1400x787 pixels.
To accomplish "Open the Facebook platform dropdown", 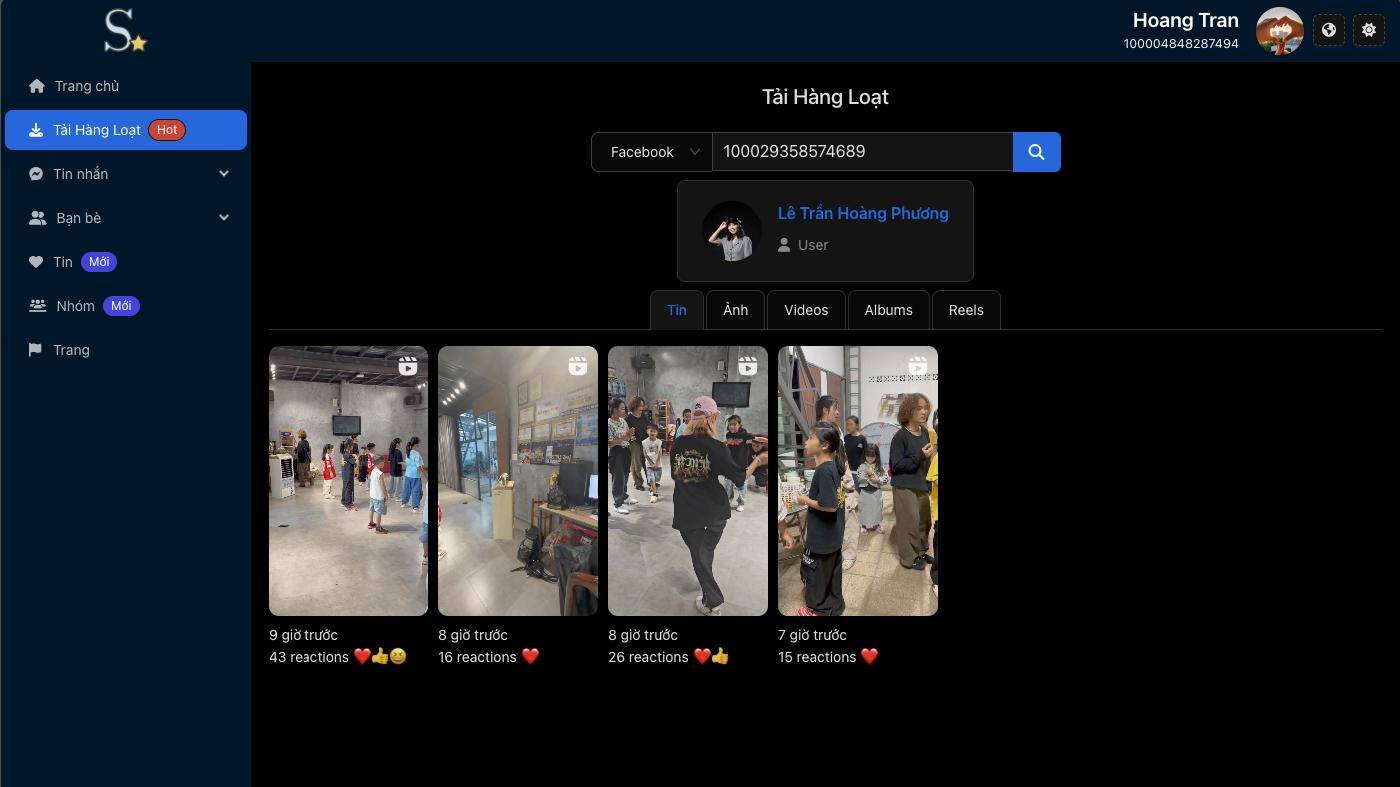I will coord(652,152).
